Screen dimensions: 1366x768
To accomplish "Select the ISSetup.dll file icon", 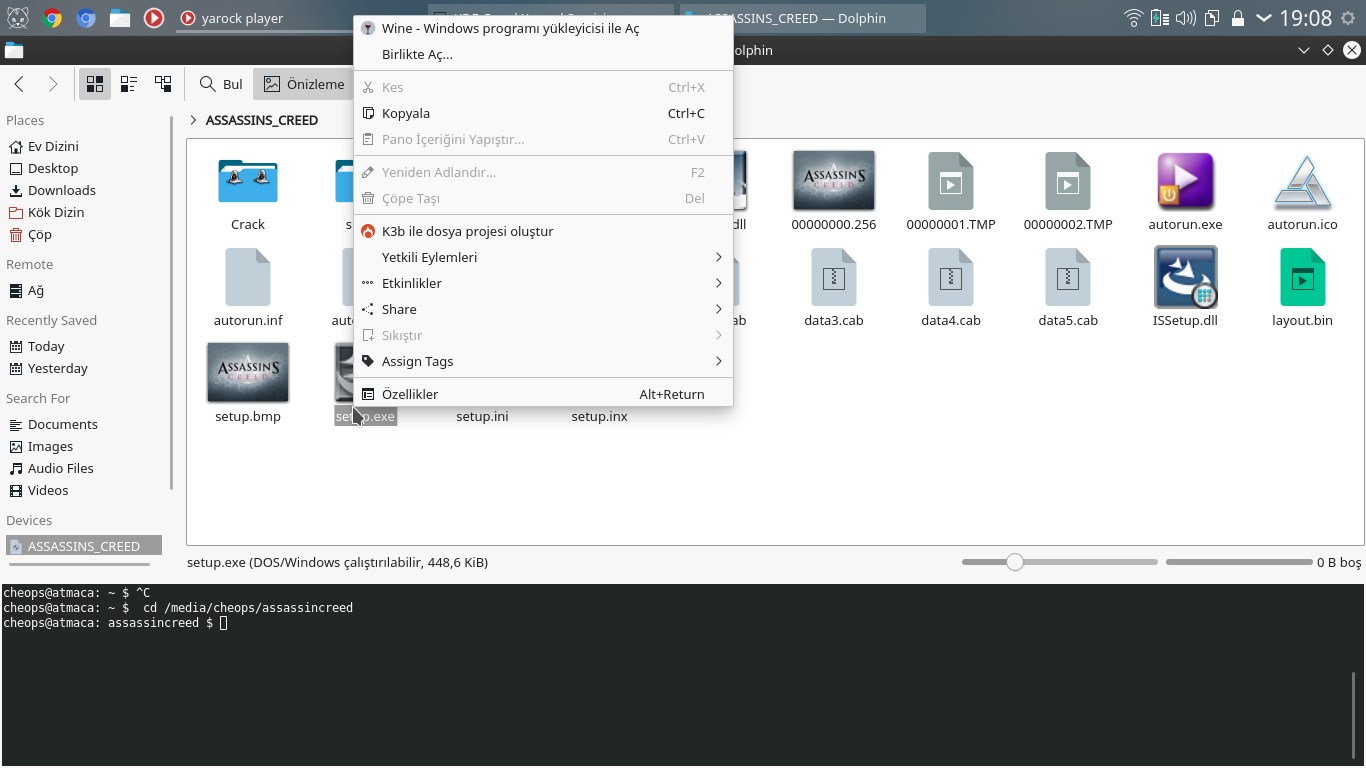I will click(x=1185, y=278).
